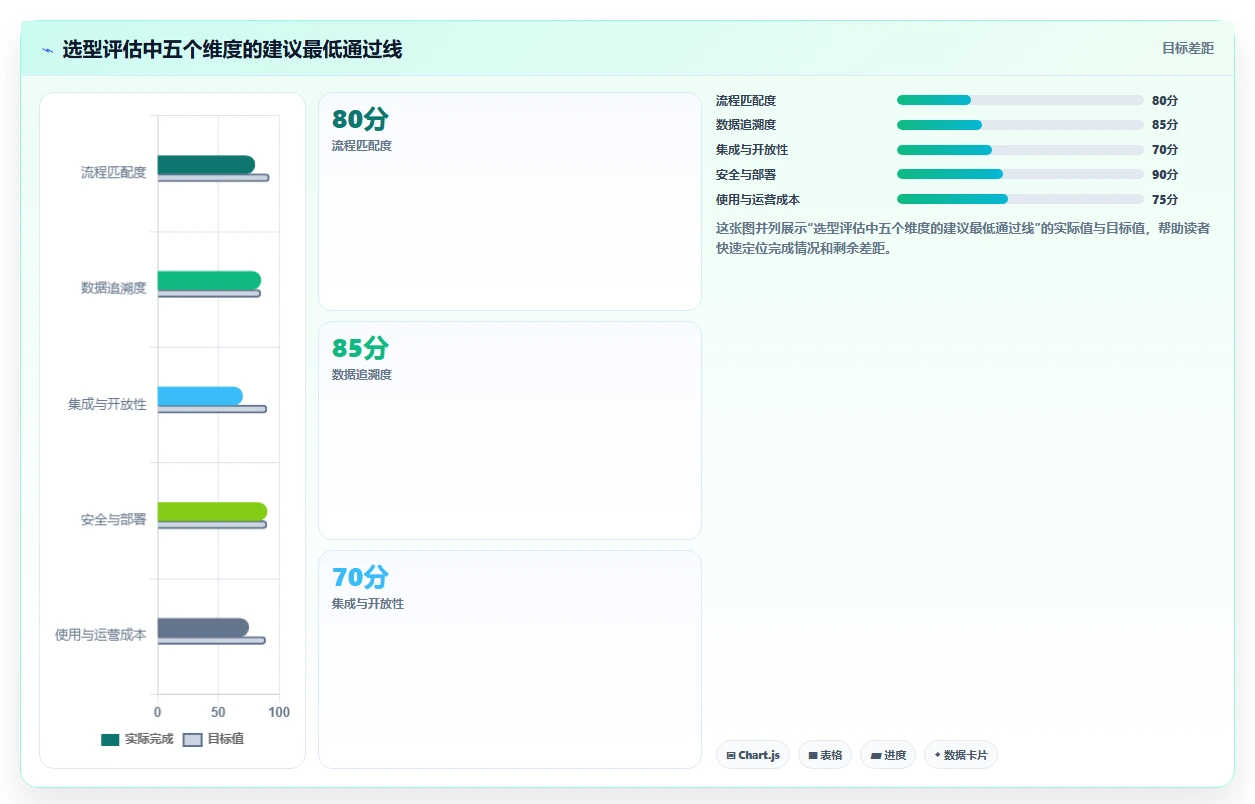Click the 90分 value in progress list
The width and height of the screenshot is (1255, 804).
pyautogui.click(x=1165, y=174)
